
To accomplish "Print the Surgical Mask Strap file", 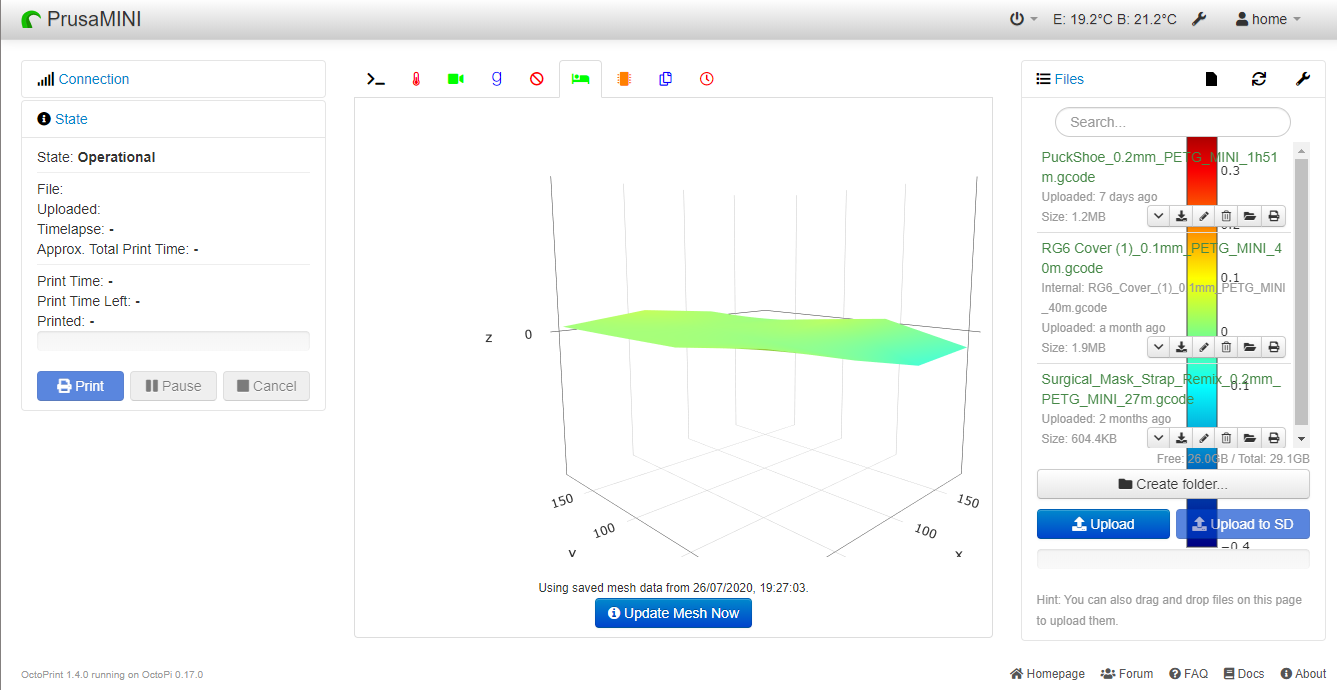I will pos(1274,437).
